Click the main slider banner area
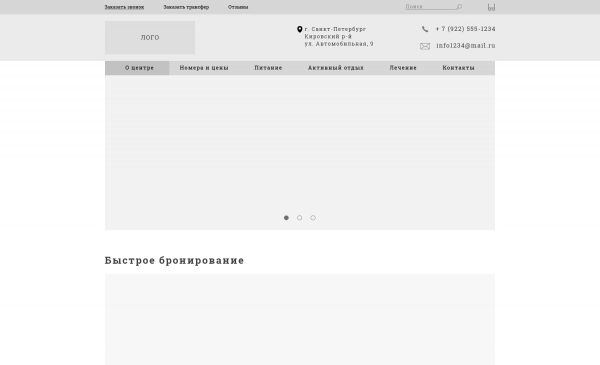 pyautogui.click(x=300, y=152)
